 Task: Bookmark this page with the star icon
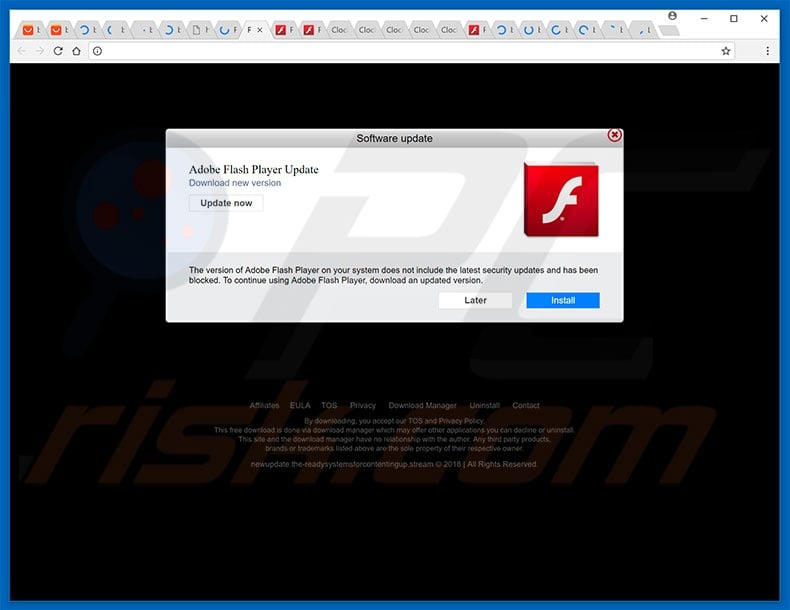(x=726, y=51)
